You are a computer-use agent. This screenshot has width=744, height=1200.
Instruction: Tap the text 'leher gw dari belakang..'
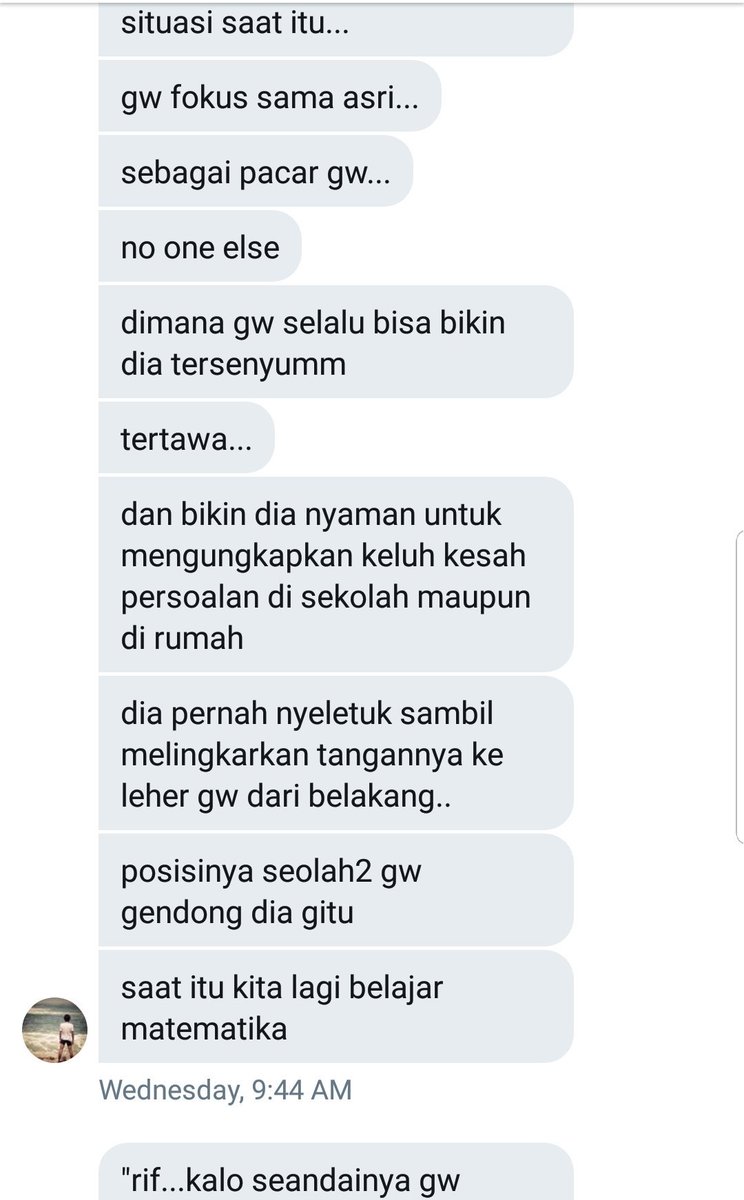pyautogui.click(x=287, y=796)
